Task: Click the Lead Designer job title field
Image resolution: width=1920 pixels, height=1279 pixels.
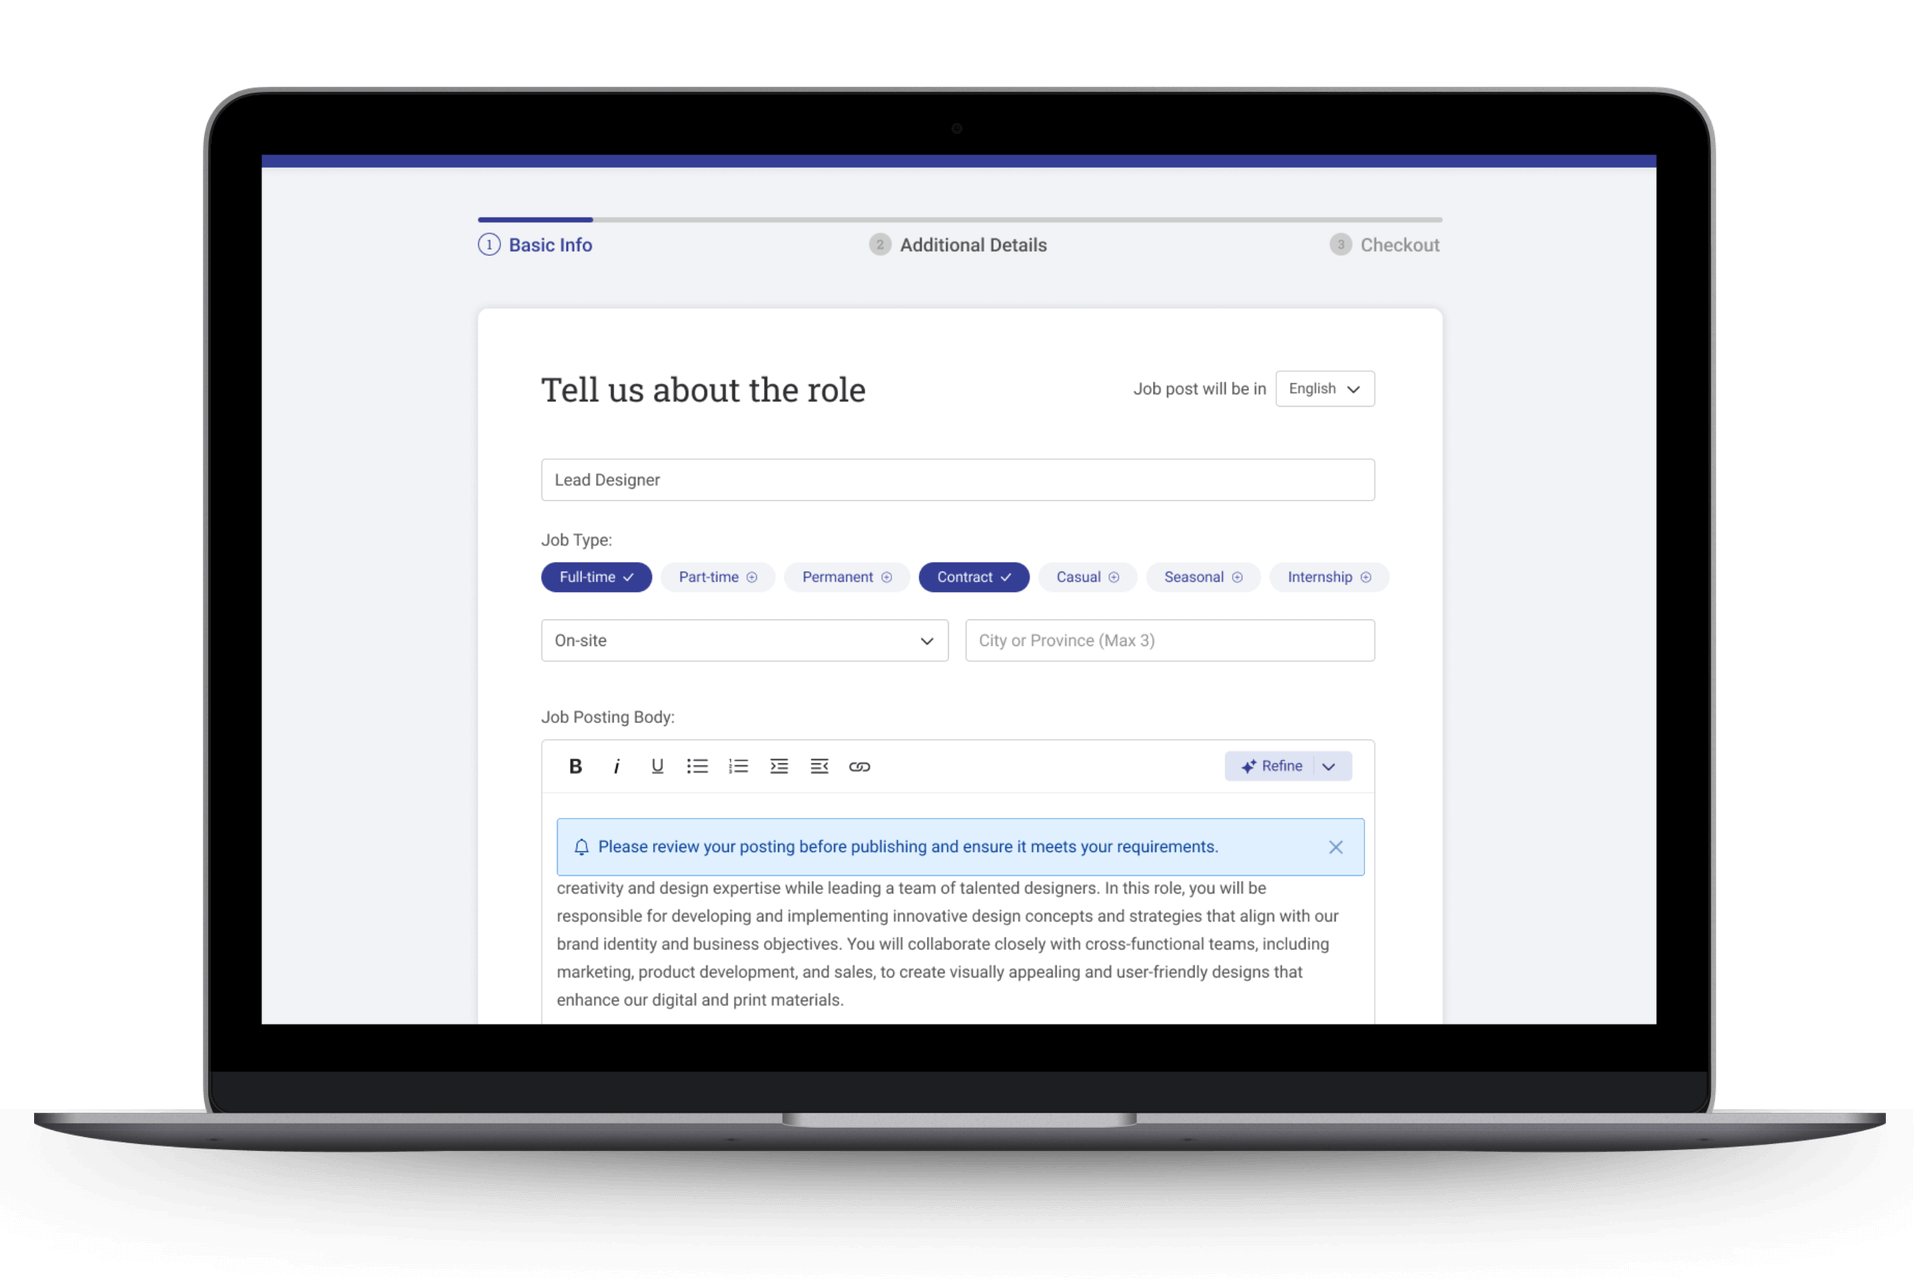Action: click(x=958, y=480)
